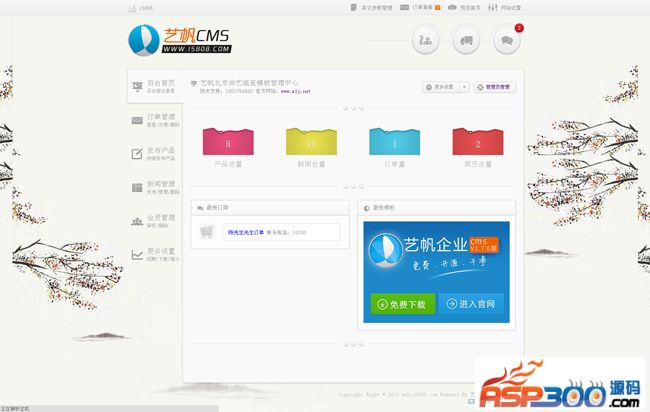Click the round delivery truck button
This screenshot has width=650, height=412.
pyautogui.click(x=466, y=40)
